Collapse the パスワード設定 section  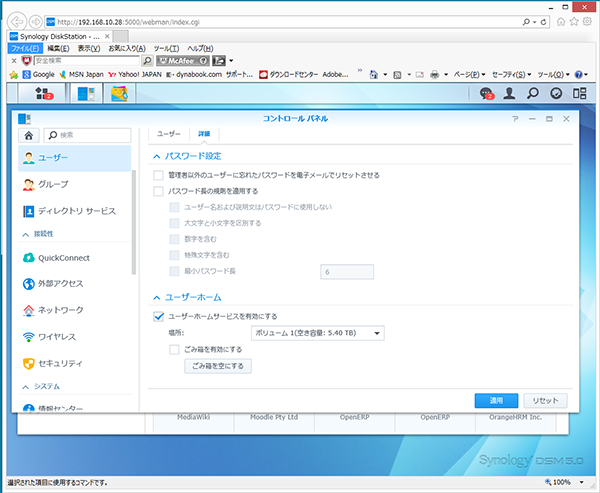coord(157,157)
